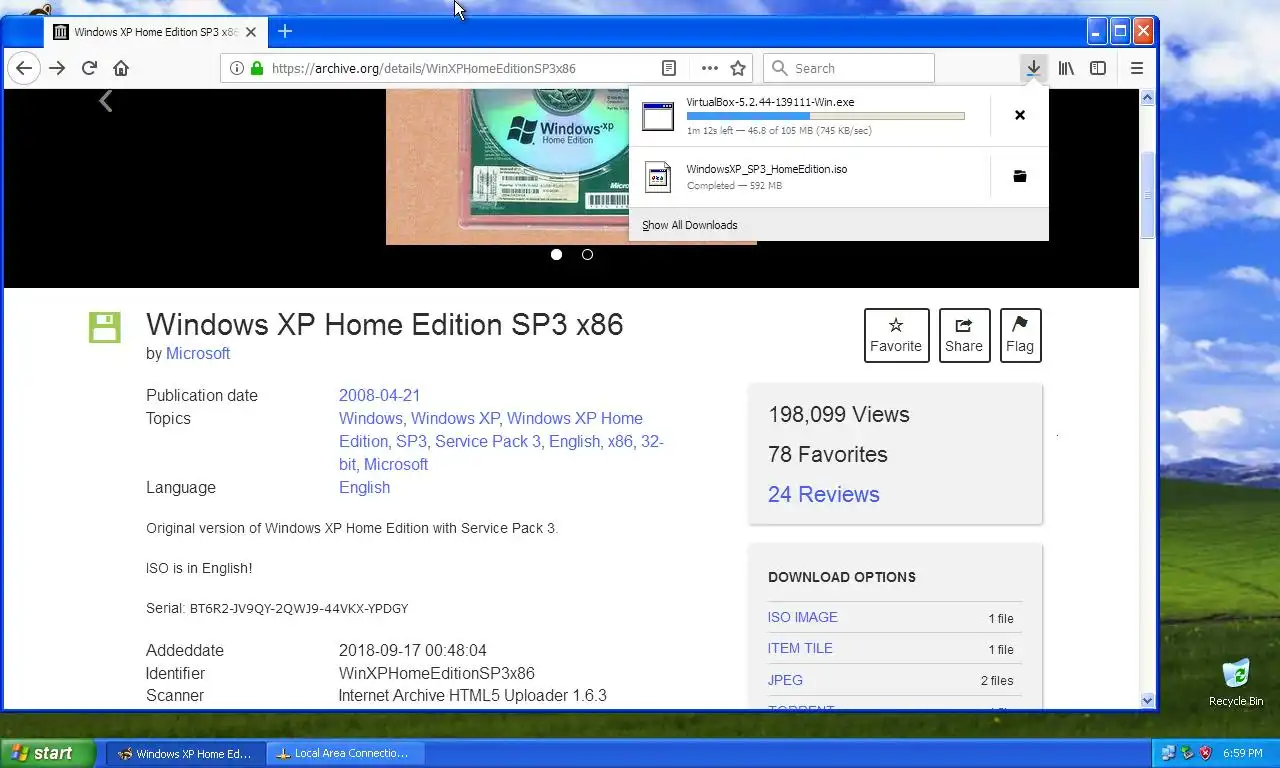Open the Firefox hamburger menu
Viewport: 1280px width, 768px height.
[x=1136, y=68]
